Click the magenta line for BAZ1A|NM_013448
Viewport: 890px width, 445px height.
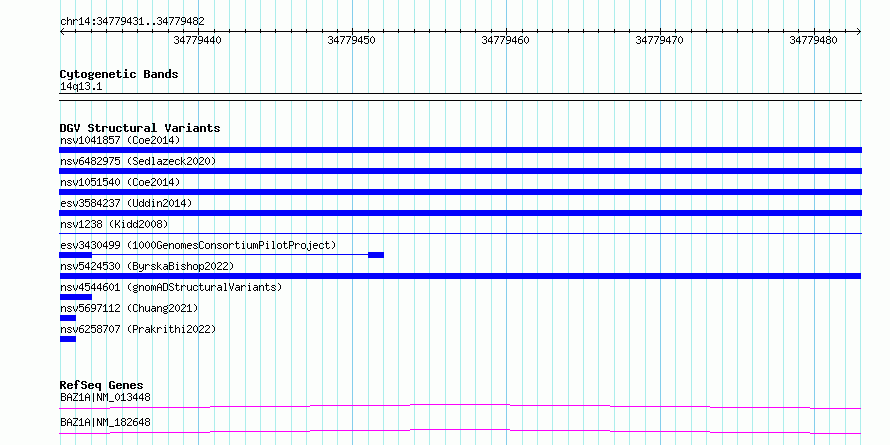pos(460,406)
